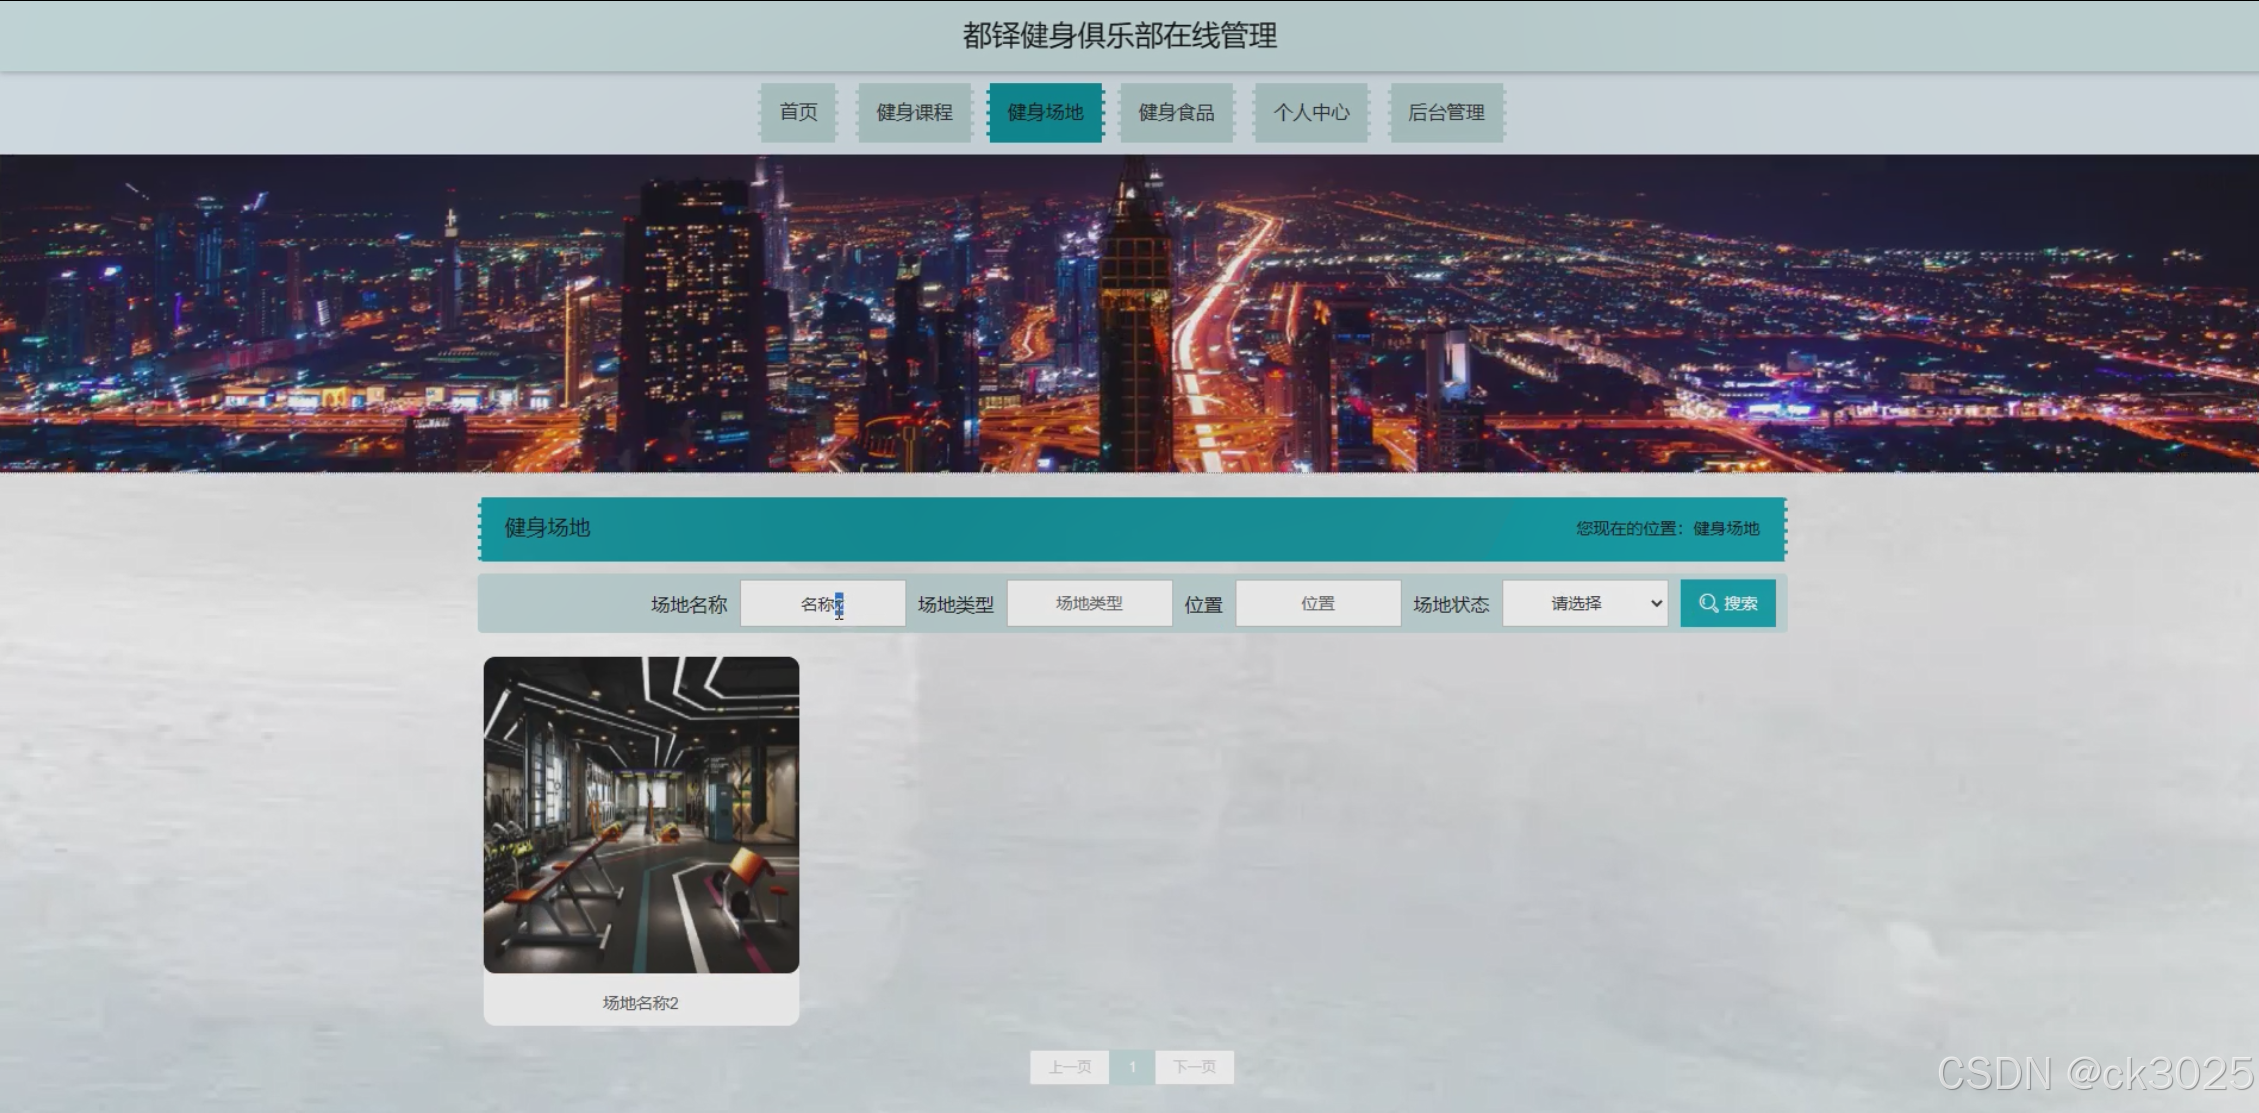Click the 都铎健身俱乐部在线管理 site title
The image size is (2259, 1113).
[x=1119, y=36]
